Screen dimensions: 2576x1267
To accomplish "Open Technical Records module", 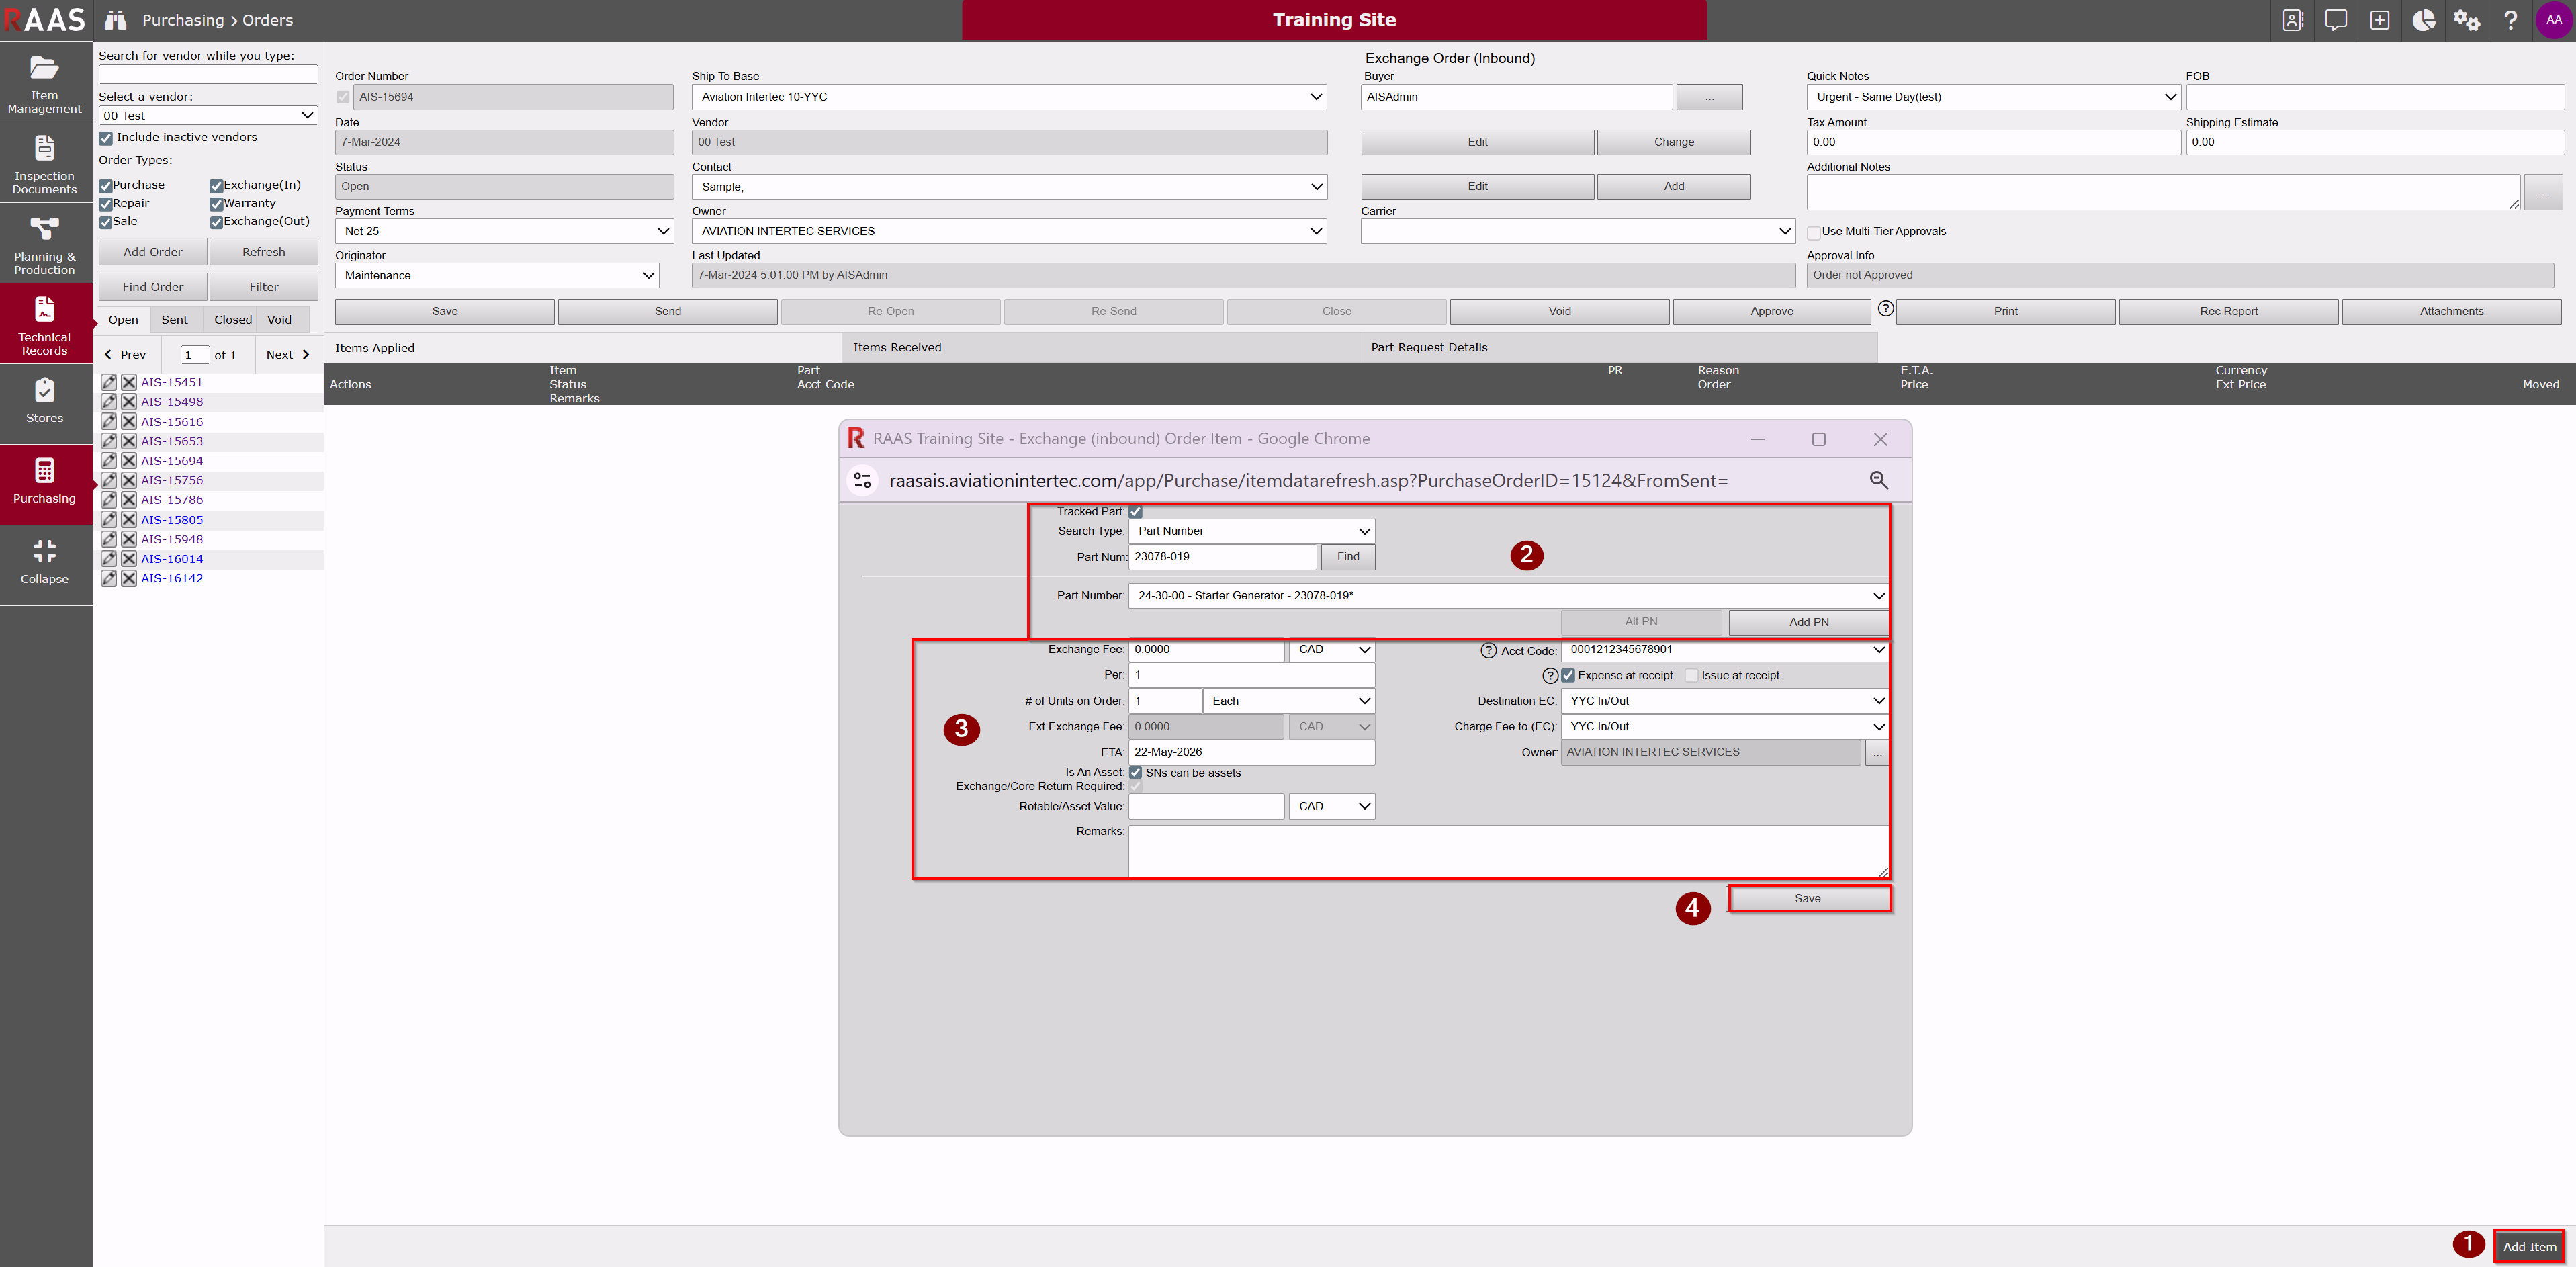I will (x=45, y=325).
